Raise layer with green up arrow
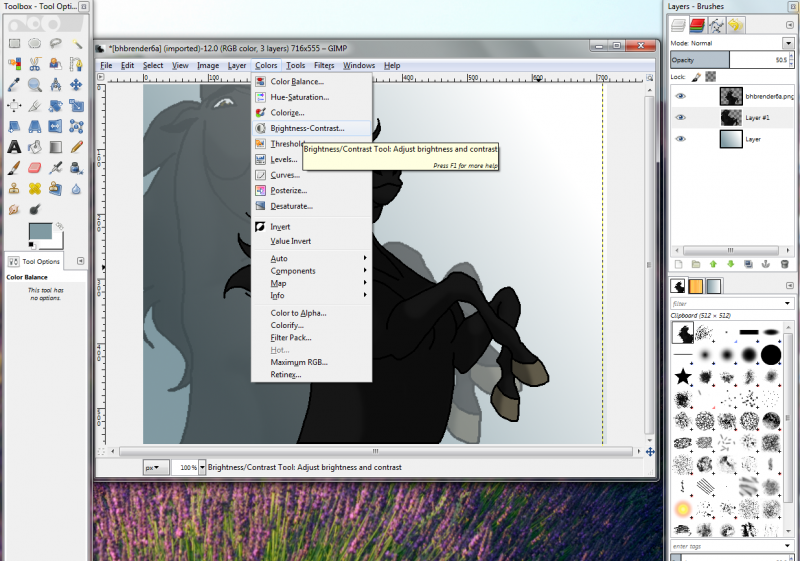The width and height of the screenshot is (800, 561). pyautogui.click(x=713, y=264)
